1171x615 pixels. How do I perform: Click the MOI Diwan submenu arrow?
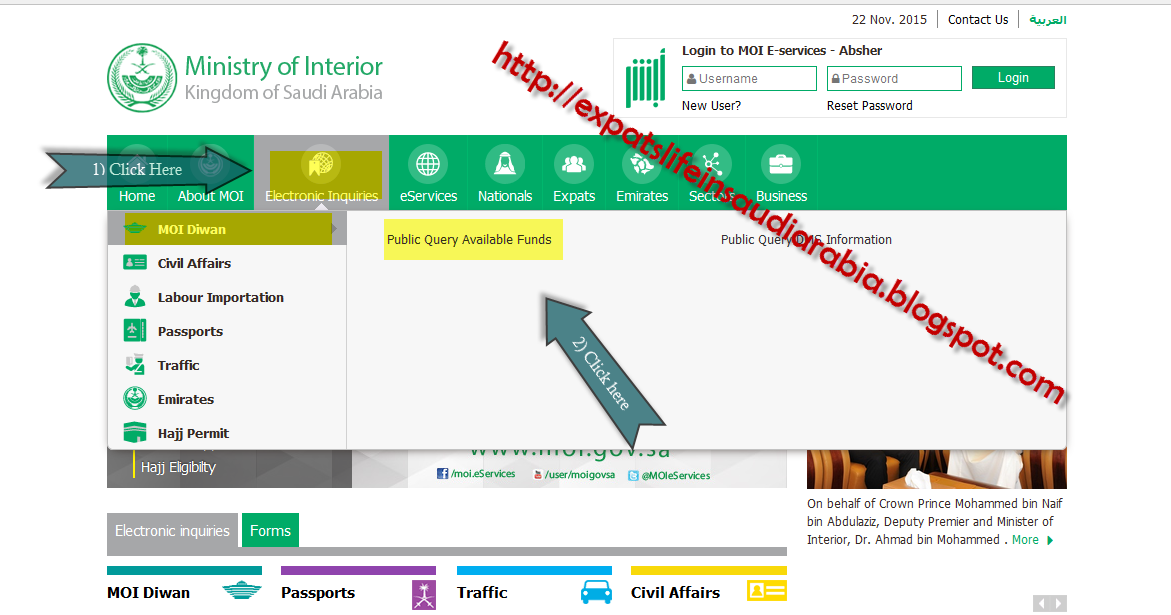pyautogui.click(x=335, y=228)
